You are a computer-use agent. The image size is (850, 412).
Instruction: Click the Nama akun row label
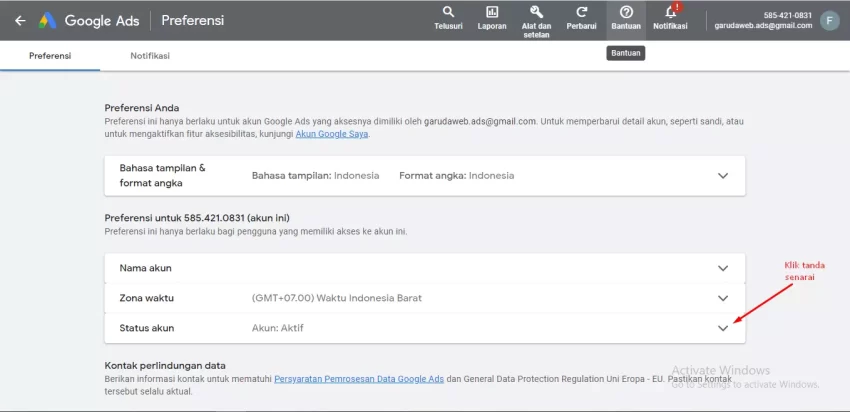click(145, 268)
